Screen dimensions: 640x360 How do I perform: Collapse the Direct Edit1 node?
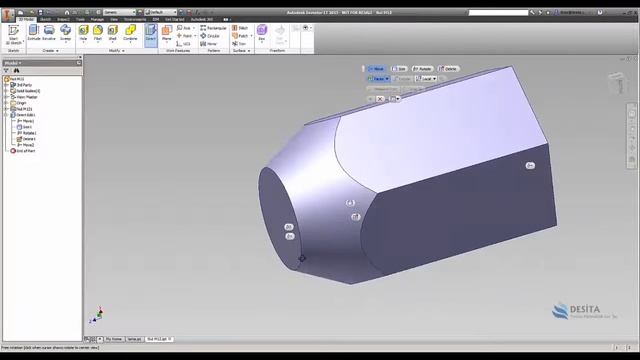(x=6, y=115)
